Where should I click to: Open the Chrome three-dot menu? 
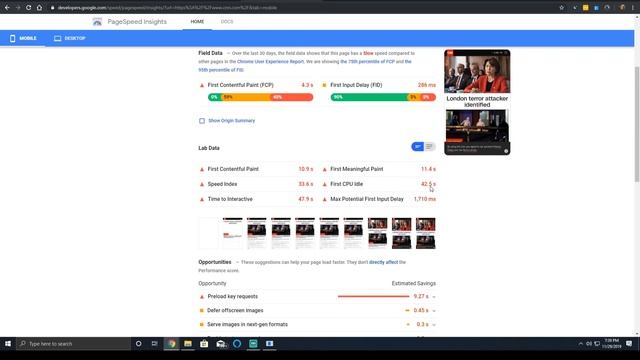pos(633,7)
